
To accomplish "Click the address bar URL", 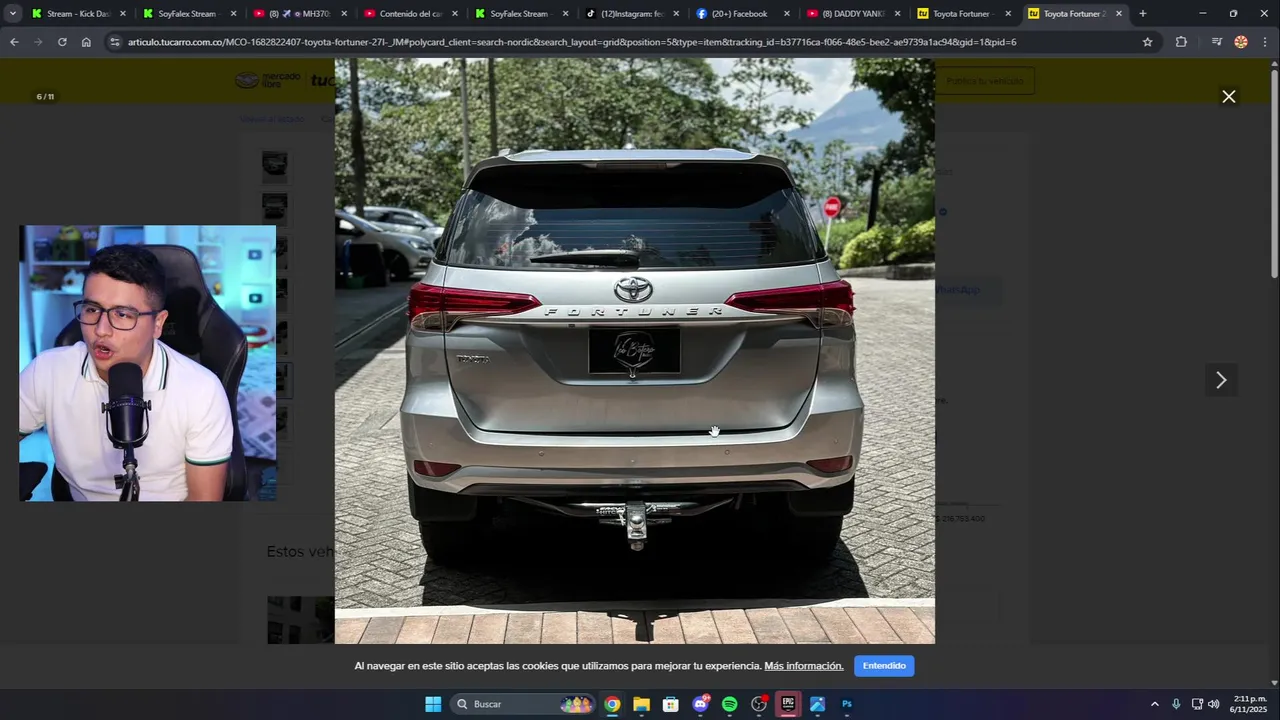I will [572, 42].
